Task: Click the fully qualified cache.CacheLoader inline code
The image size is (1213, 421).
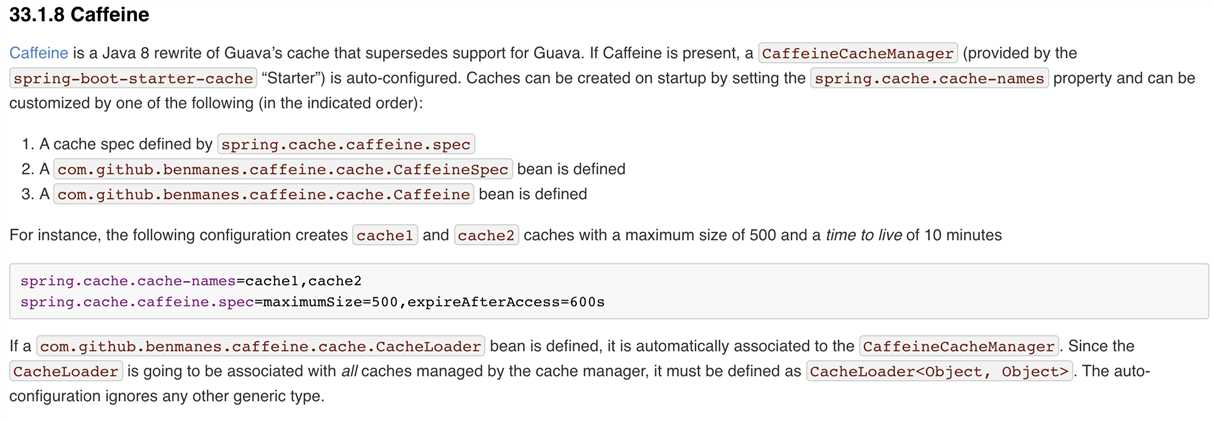Action: click(262, 347)
